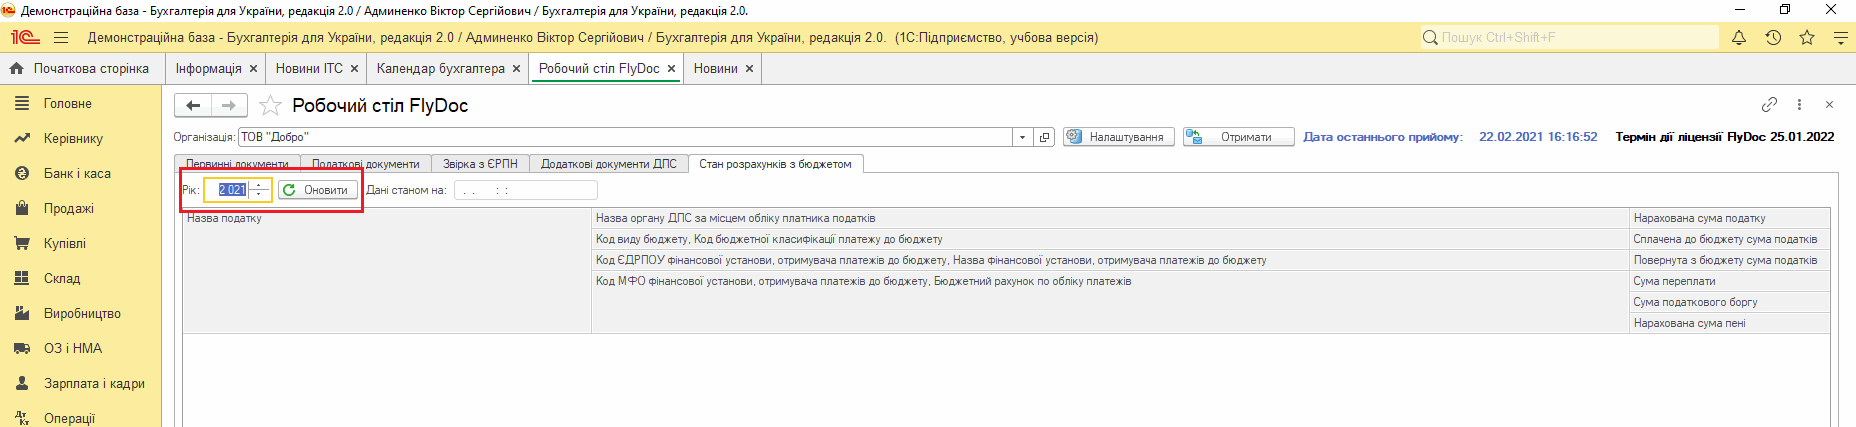Switch to the Інформація tab
This screenshot has width=1856, height=427.
point(209,69)
